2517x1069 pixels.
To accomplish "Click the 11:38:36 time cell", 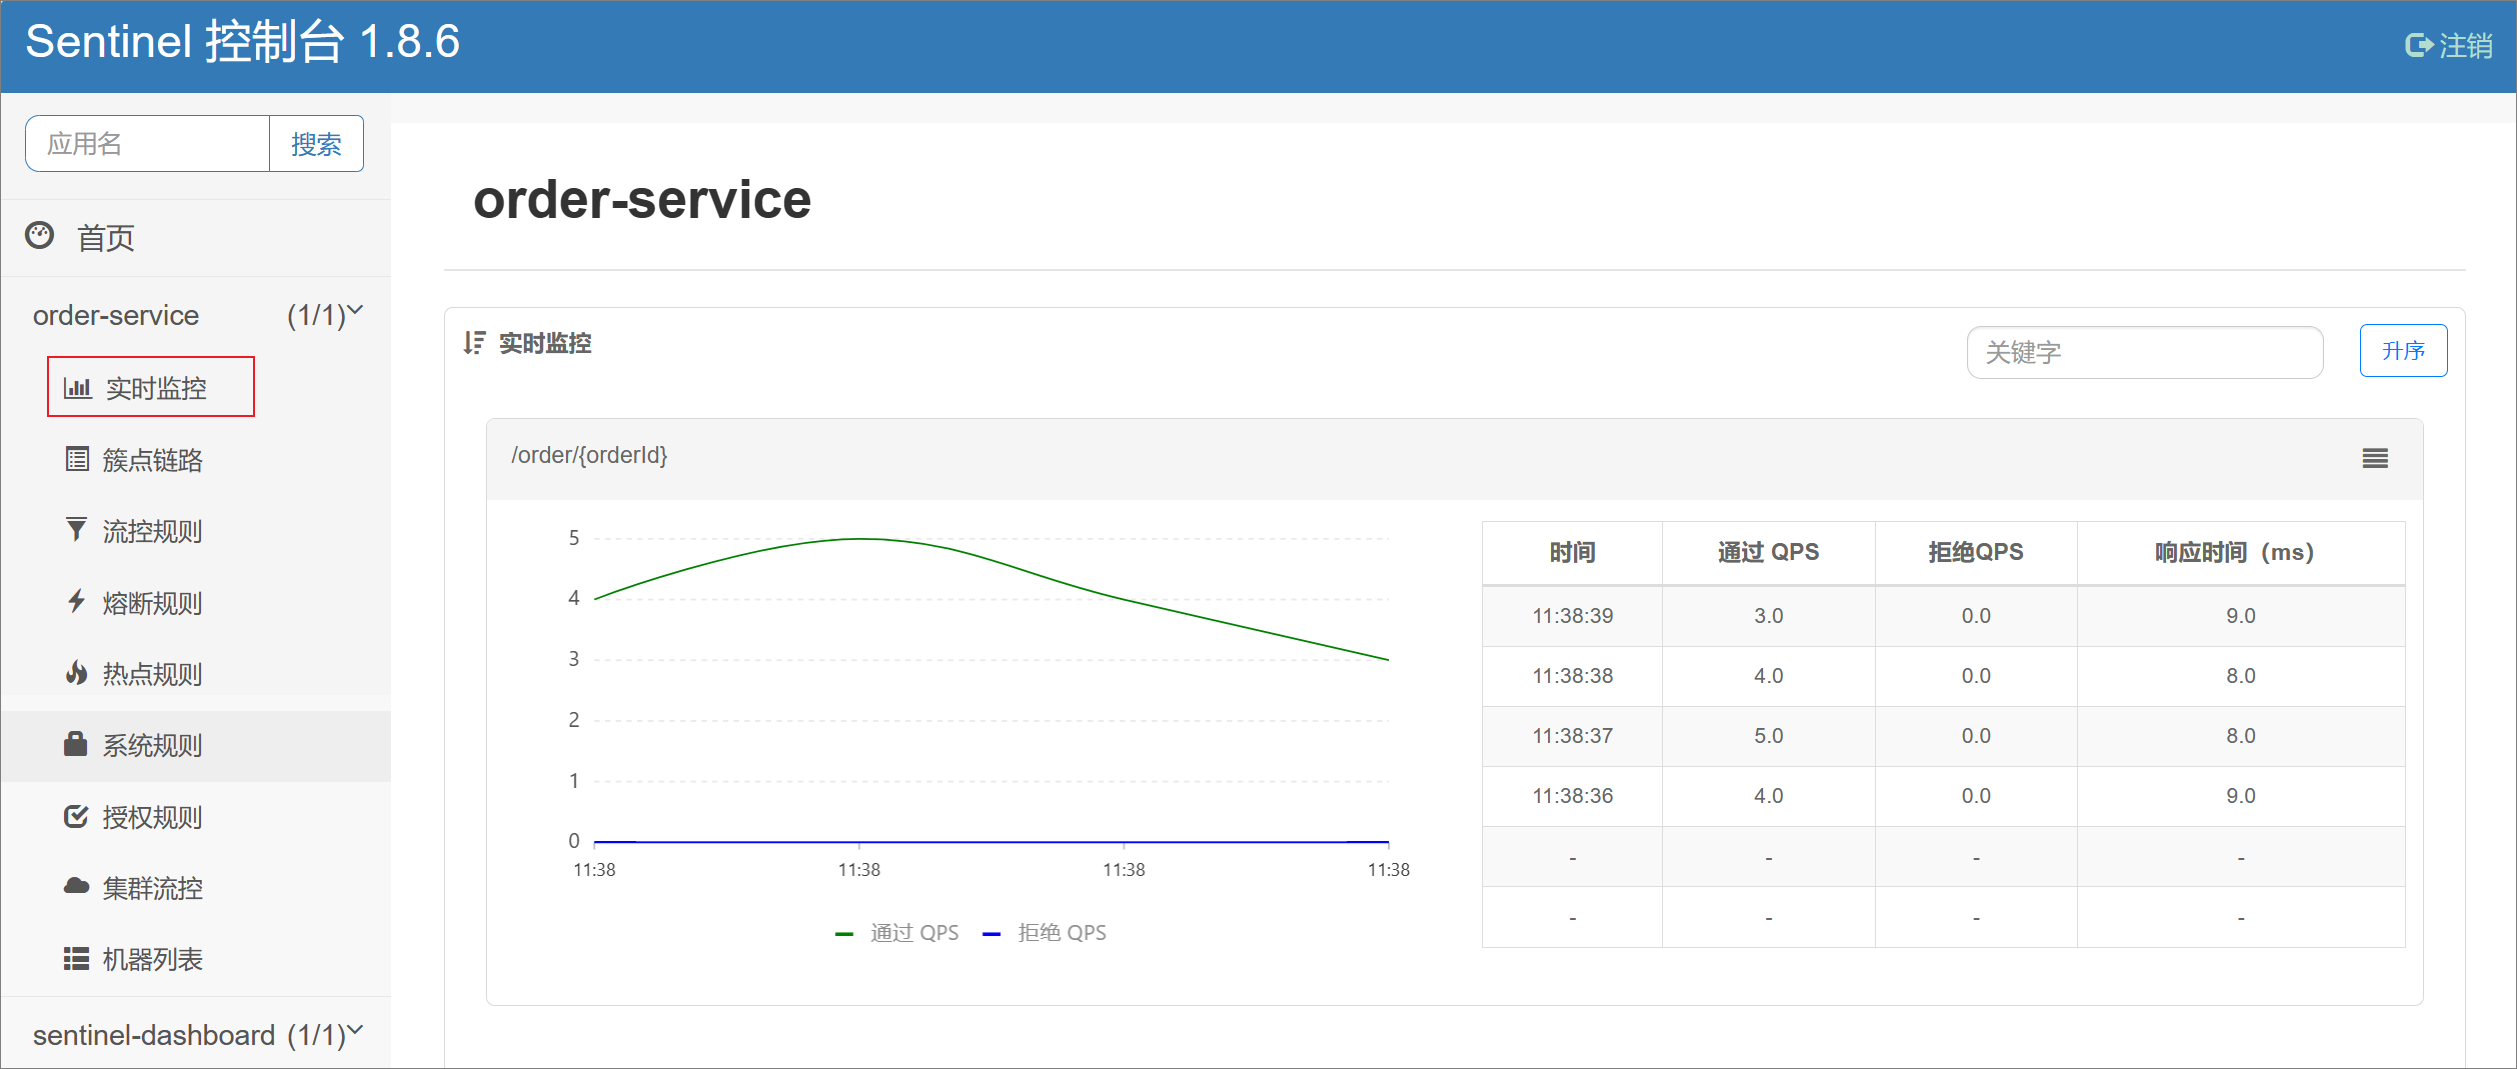I will point(1573,796).
